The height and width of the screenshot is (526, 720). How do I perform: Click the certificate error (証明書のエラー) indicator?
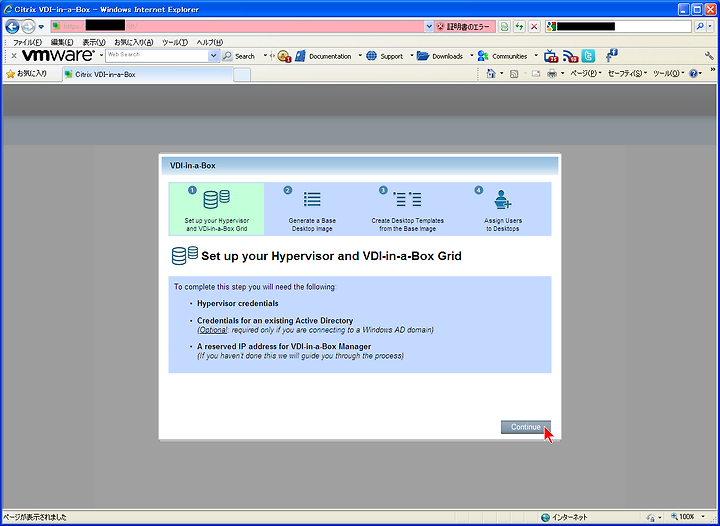tap(465, 27)
